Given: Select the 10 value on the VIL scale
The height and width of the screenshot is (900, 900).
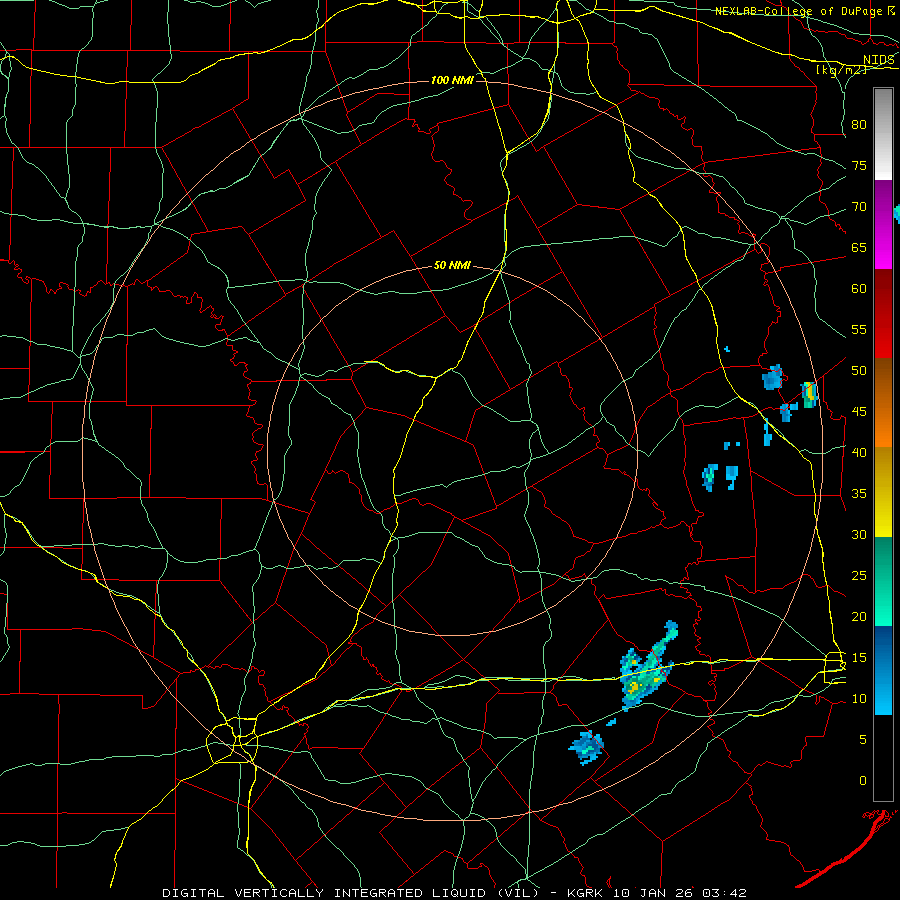Looking at the screenshot, I should coord(859,699).
